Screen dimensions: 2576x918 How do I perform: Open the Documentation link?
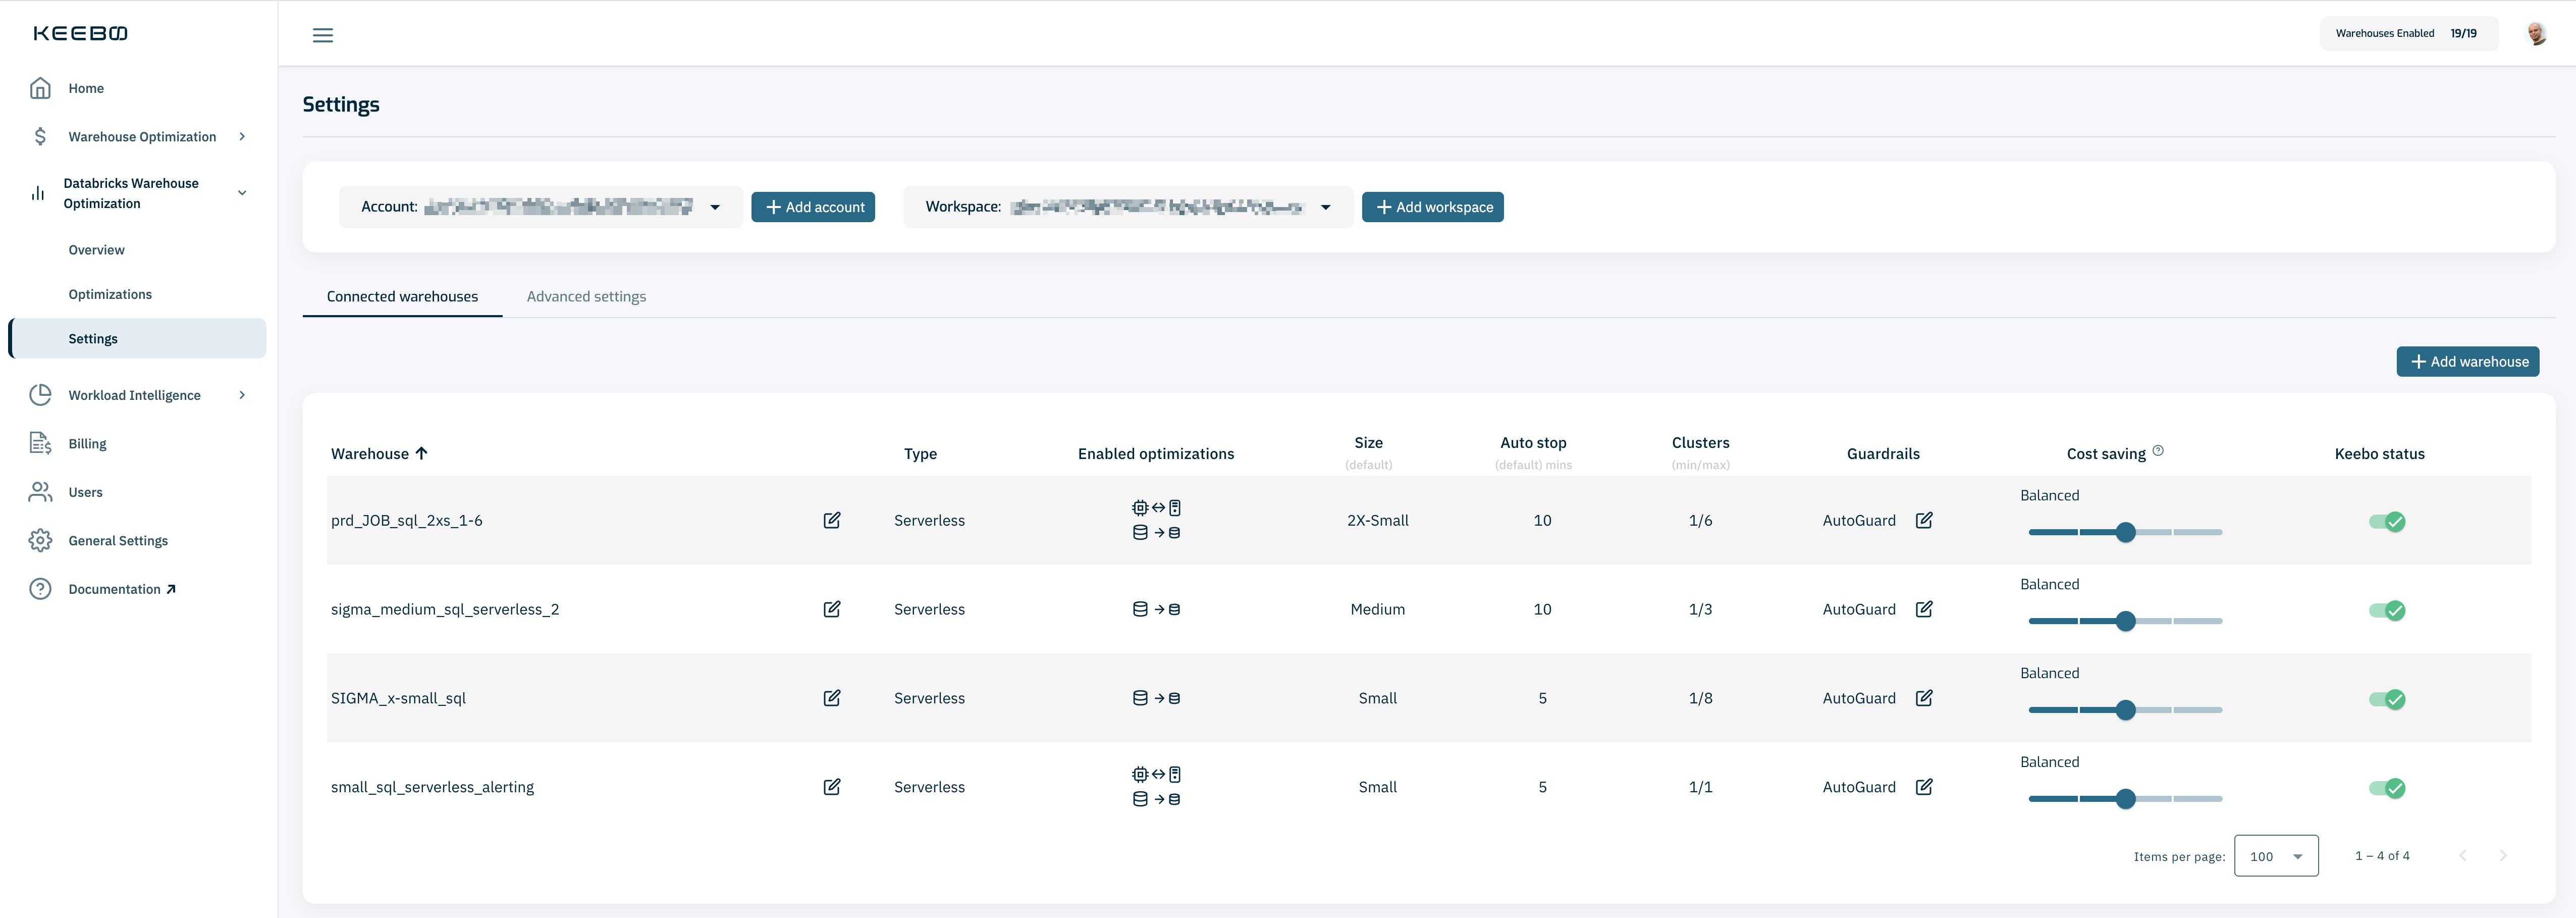122,589
